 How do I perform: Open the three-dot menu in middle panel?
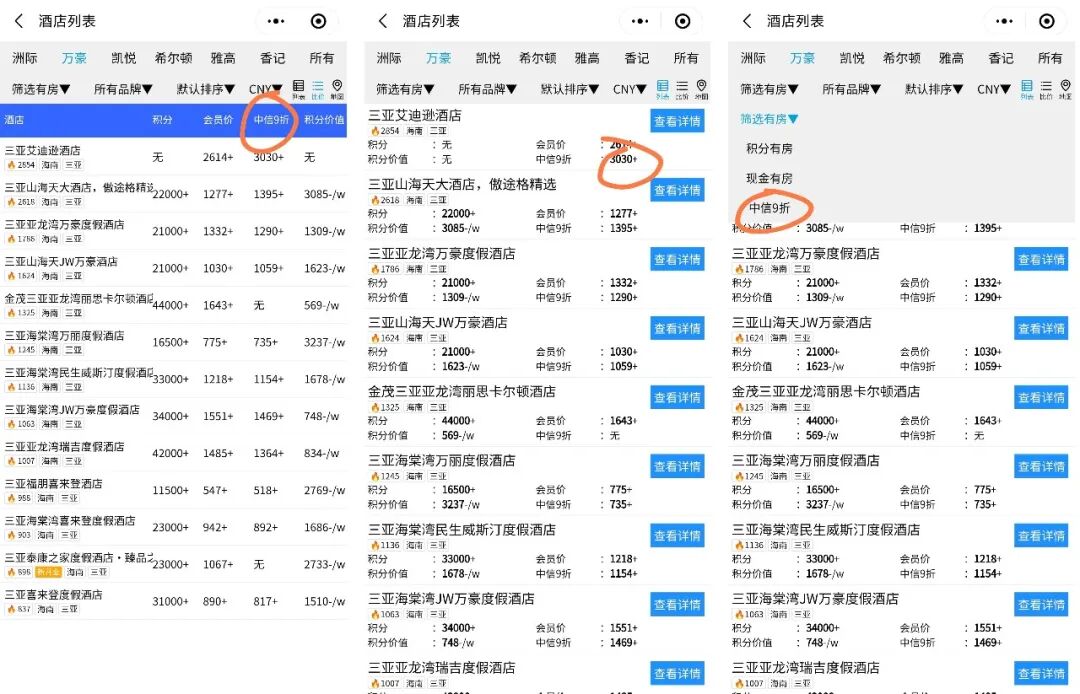[640, 21]
